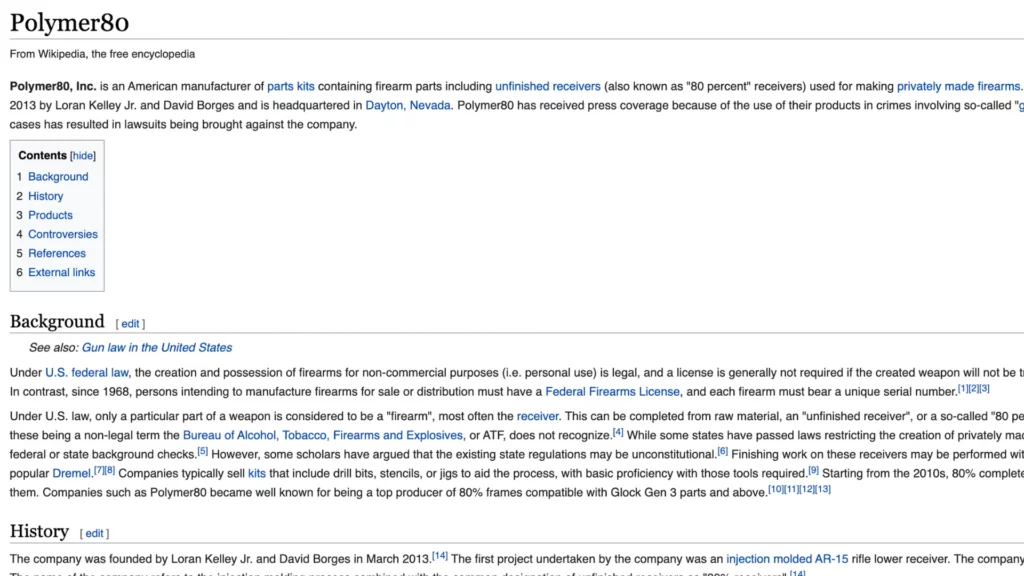Open Federal Firearms License article

click(612, 392)
